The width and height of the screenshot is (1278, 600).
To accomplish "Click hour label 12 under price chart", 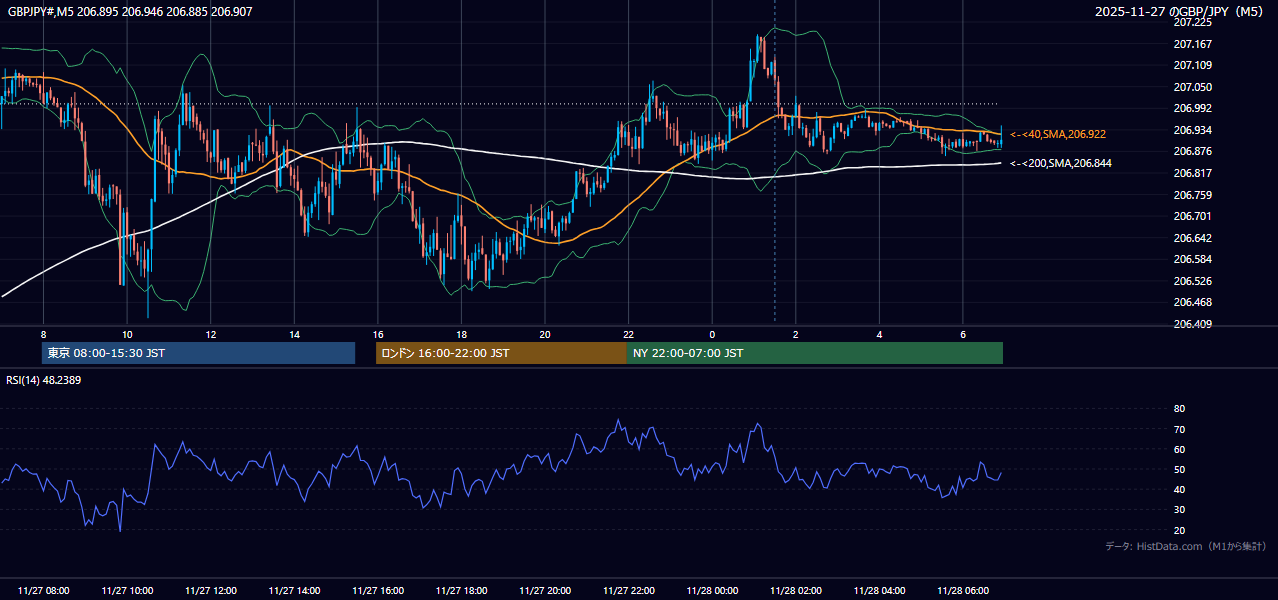I will coord(211,334).
